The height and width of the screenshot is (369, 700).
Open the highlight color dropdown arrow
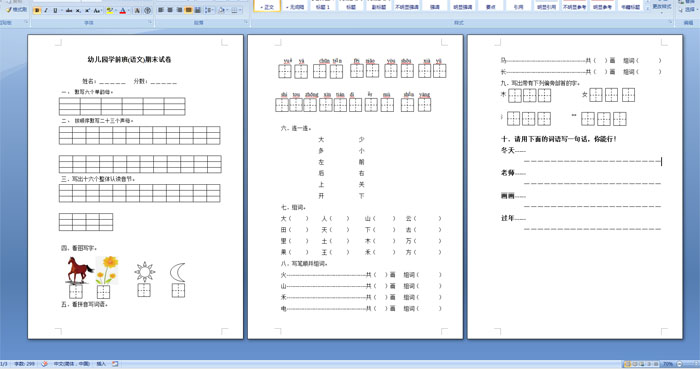(x=116, y=10)
